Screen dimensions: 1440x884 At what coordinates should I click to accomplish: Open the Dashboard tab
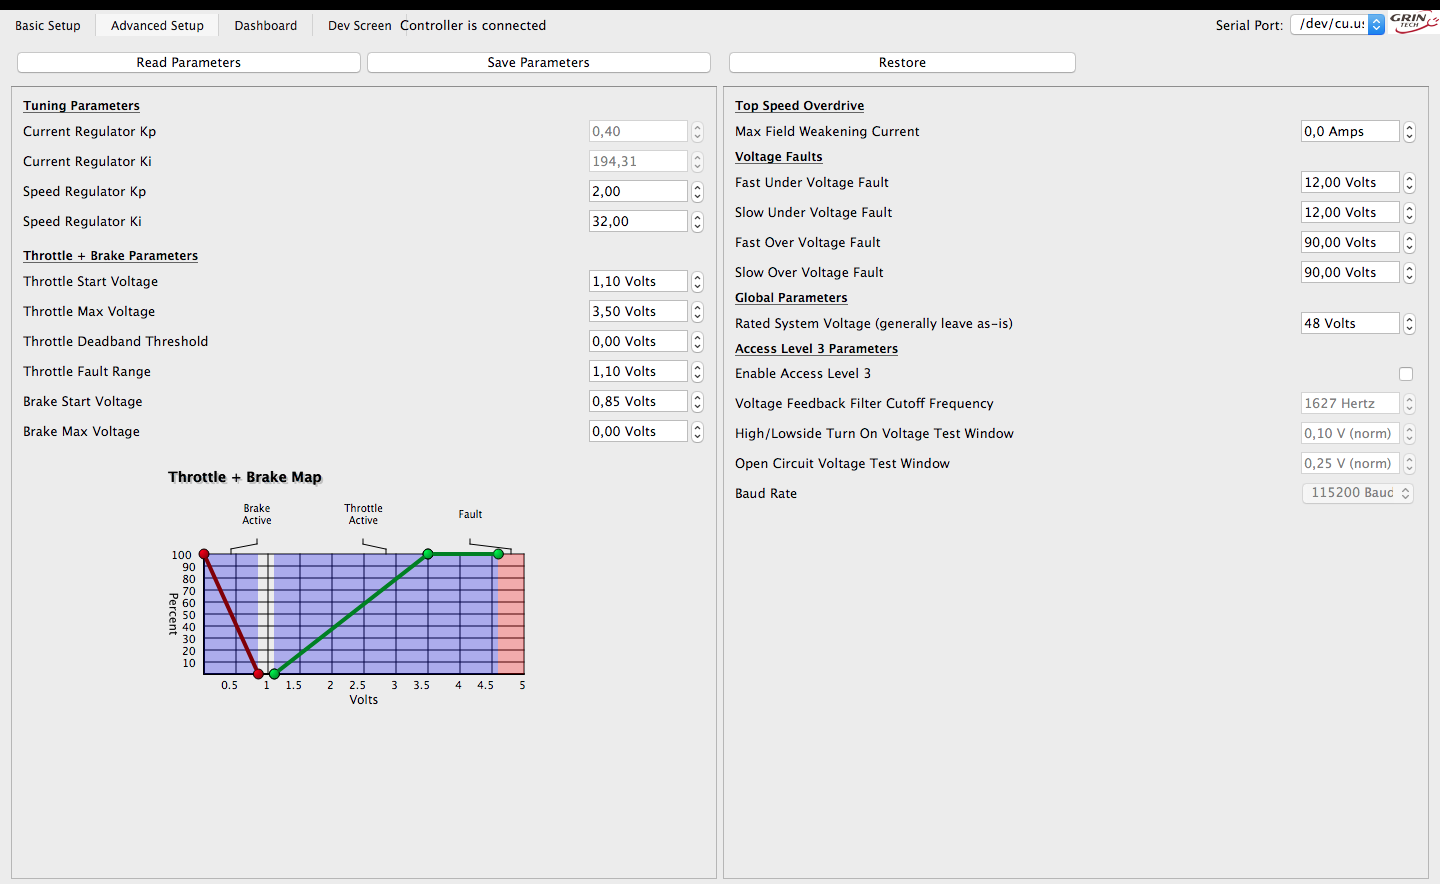(x=265, y=25)
